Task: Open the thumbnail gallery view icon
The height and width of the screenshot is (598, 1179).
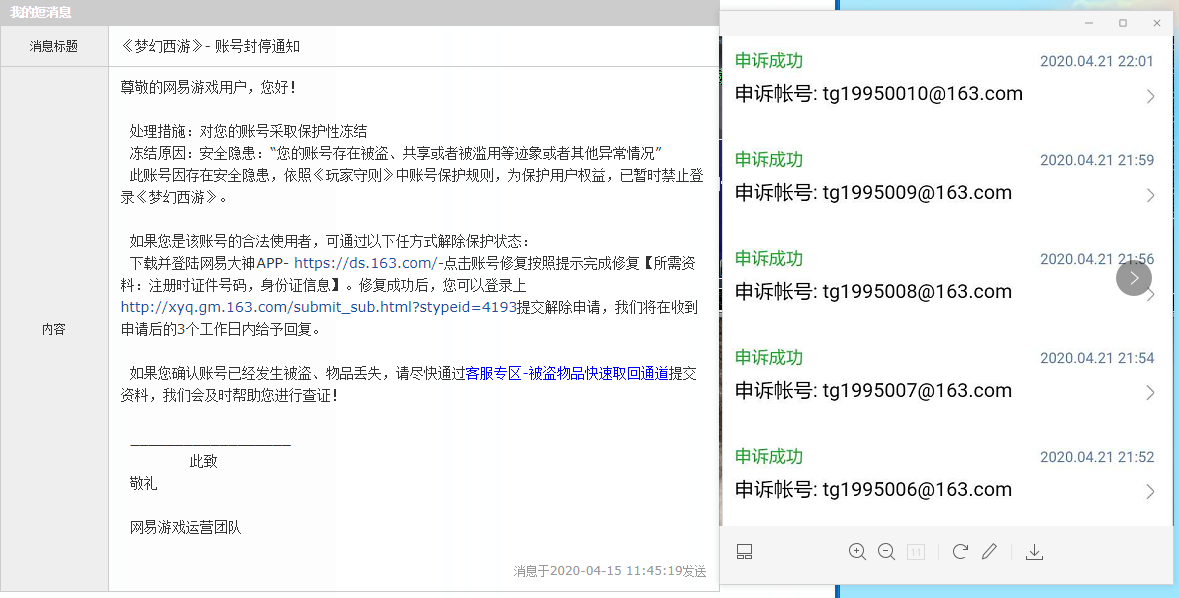Action: point(744,552)
